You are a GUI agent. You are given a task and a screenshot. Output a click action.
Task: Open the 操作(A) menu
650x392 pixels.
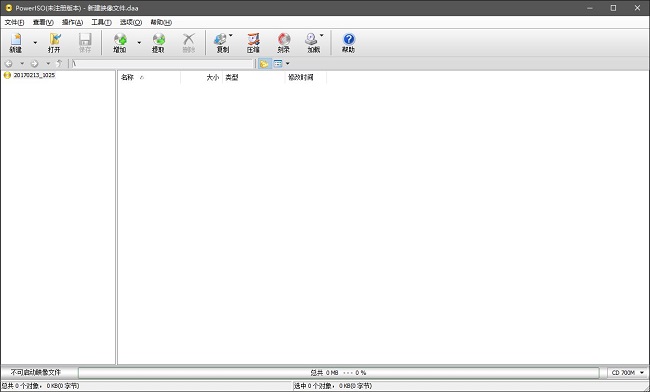pos(72,22)
